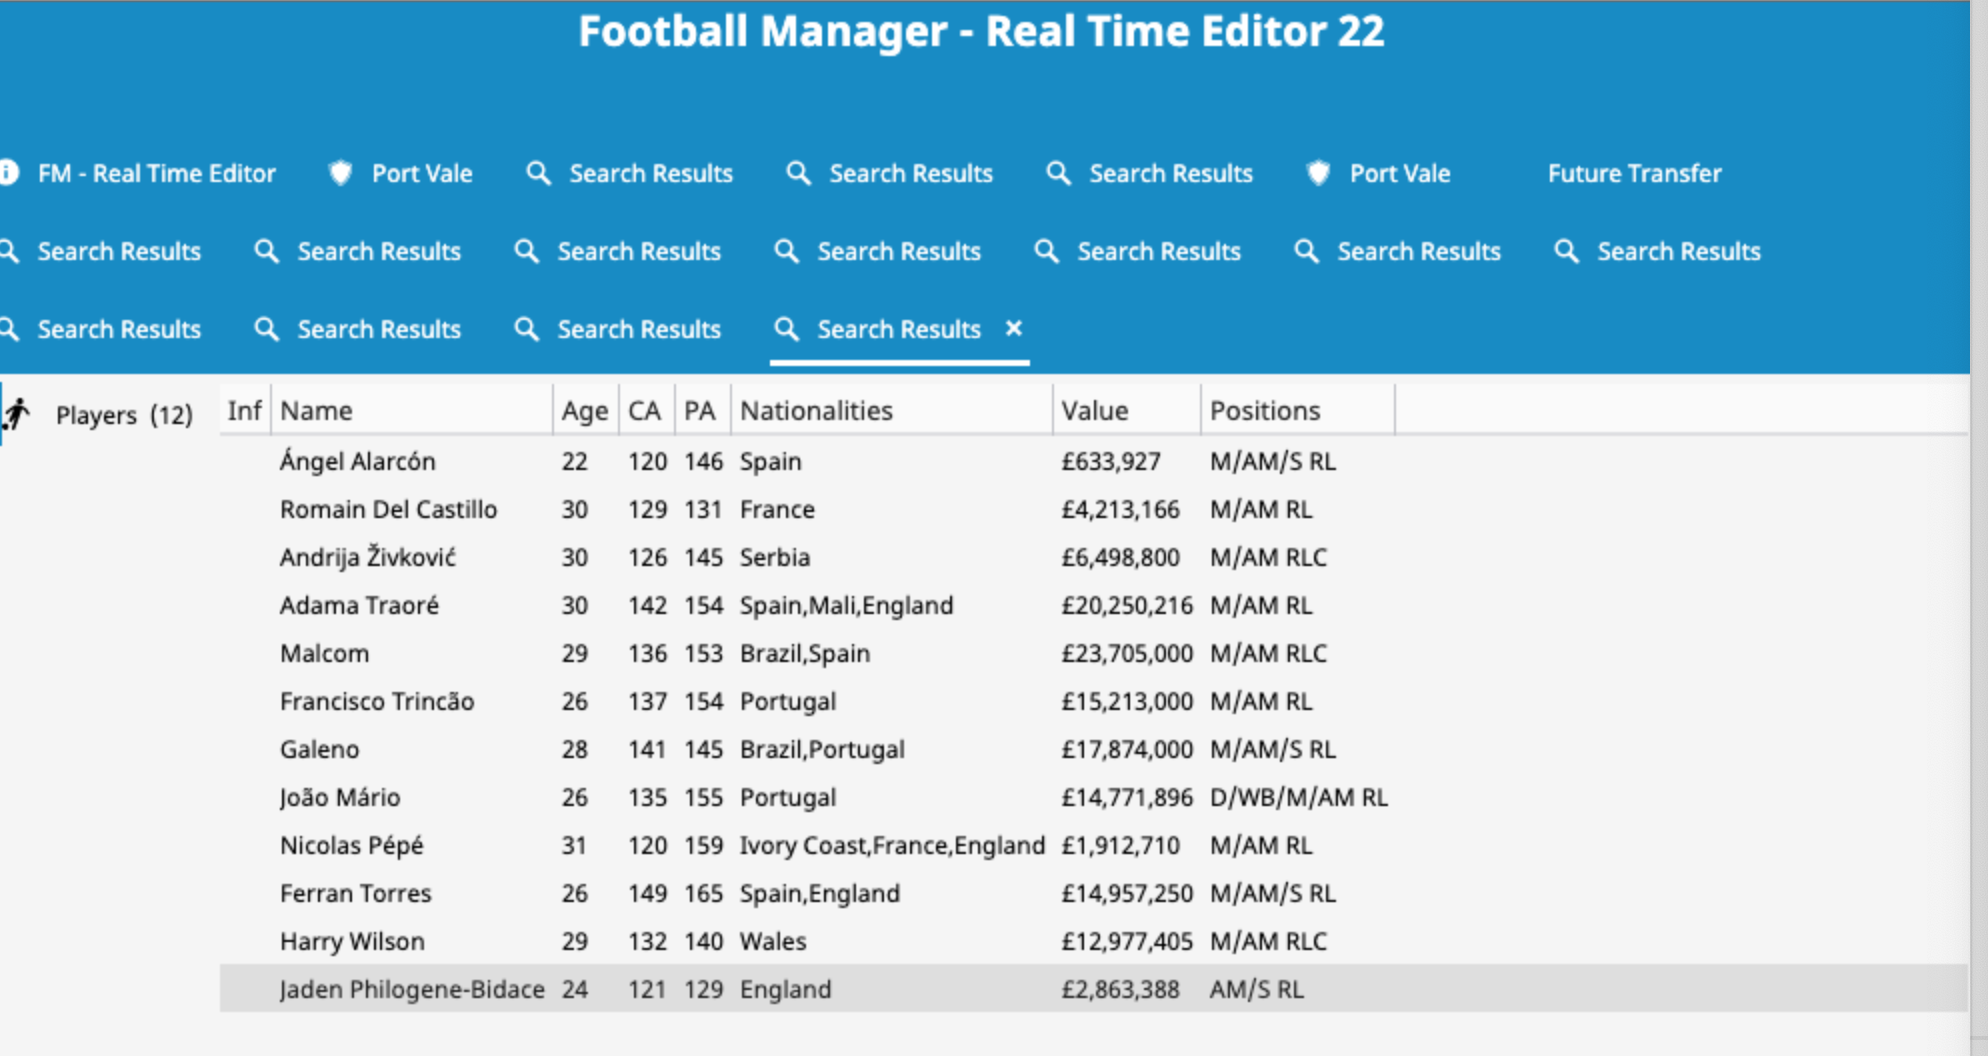1988x1056 pixels.
Task: Sort by the Value column header
Action: click(x=1094, y=411)
